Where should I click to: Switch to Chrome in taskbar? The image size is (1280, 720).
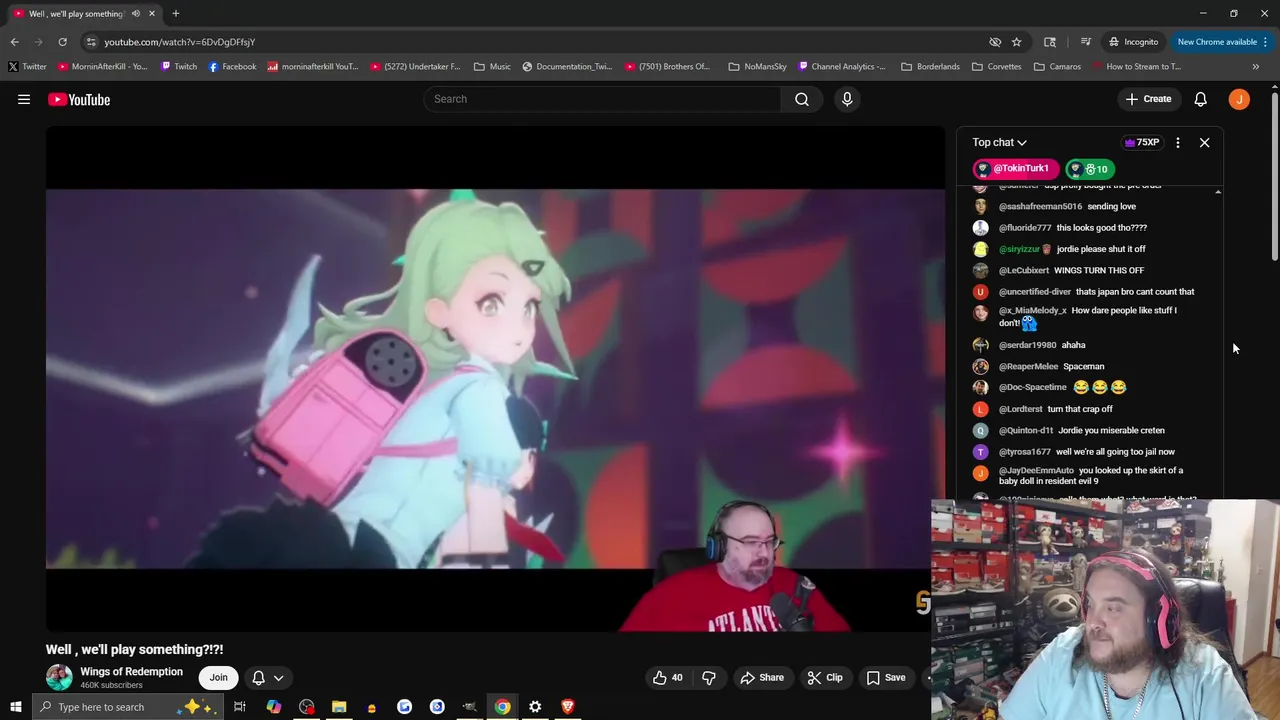(502, 707)
